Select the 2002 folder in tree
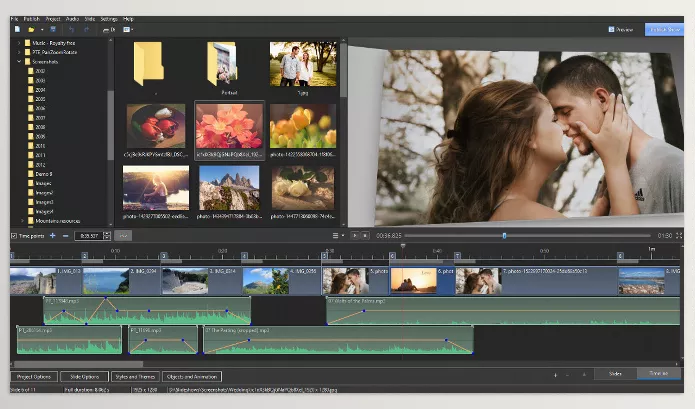Screen dimensions: 695x409 [x=37, y=71]
